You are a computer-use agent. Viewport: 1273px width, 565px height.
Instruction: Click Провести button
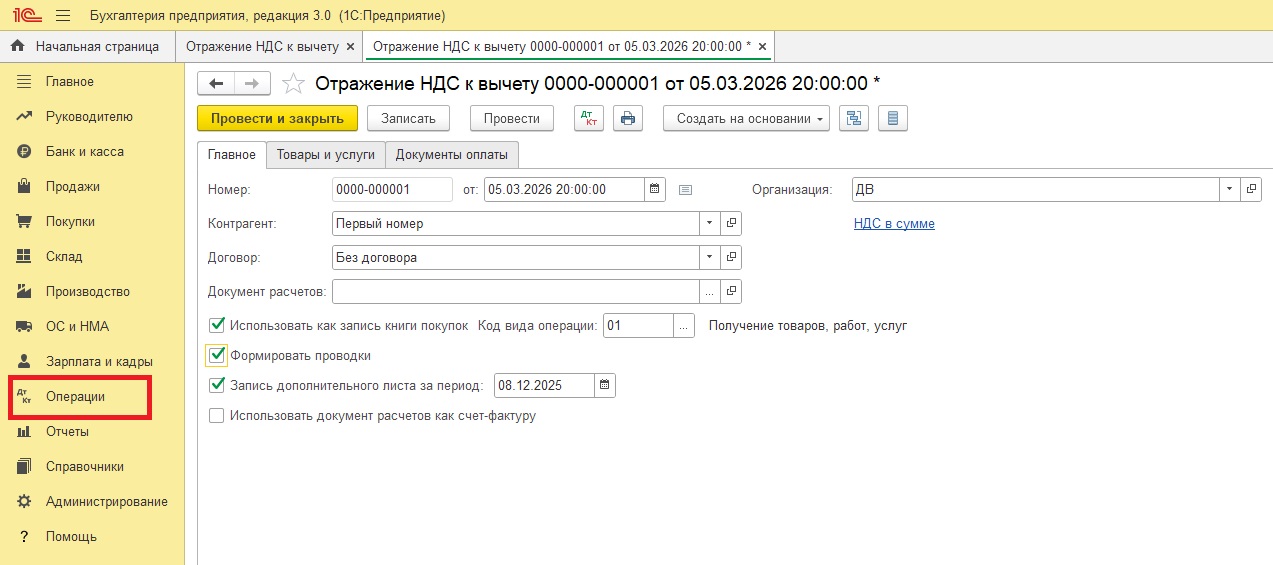[x=512, y=118]
